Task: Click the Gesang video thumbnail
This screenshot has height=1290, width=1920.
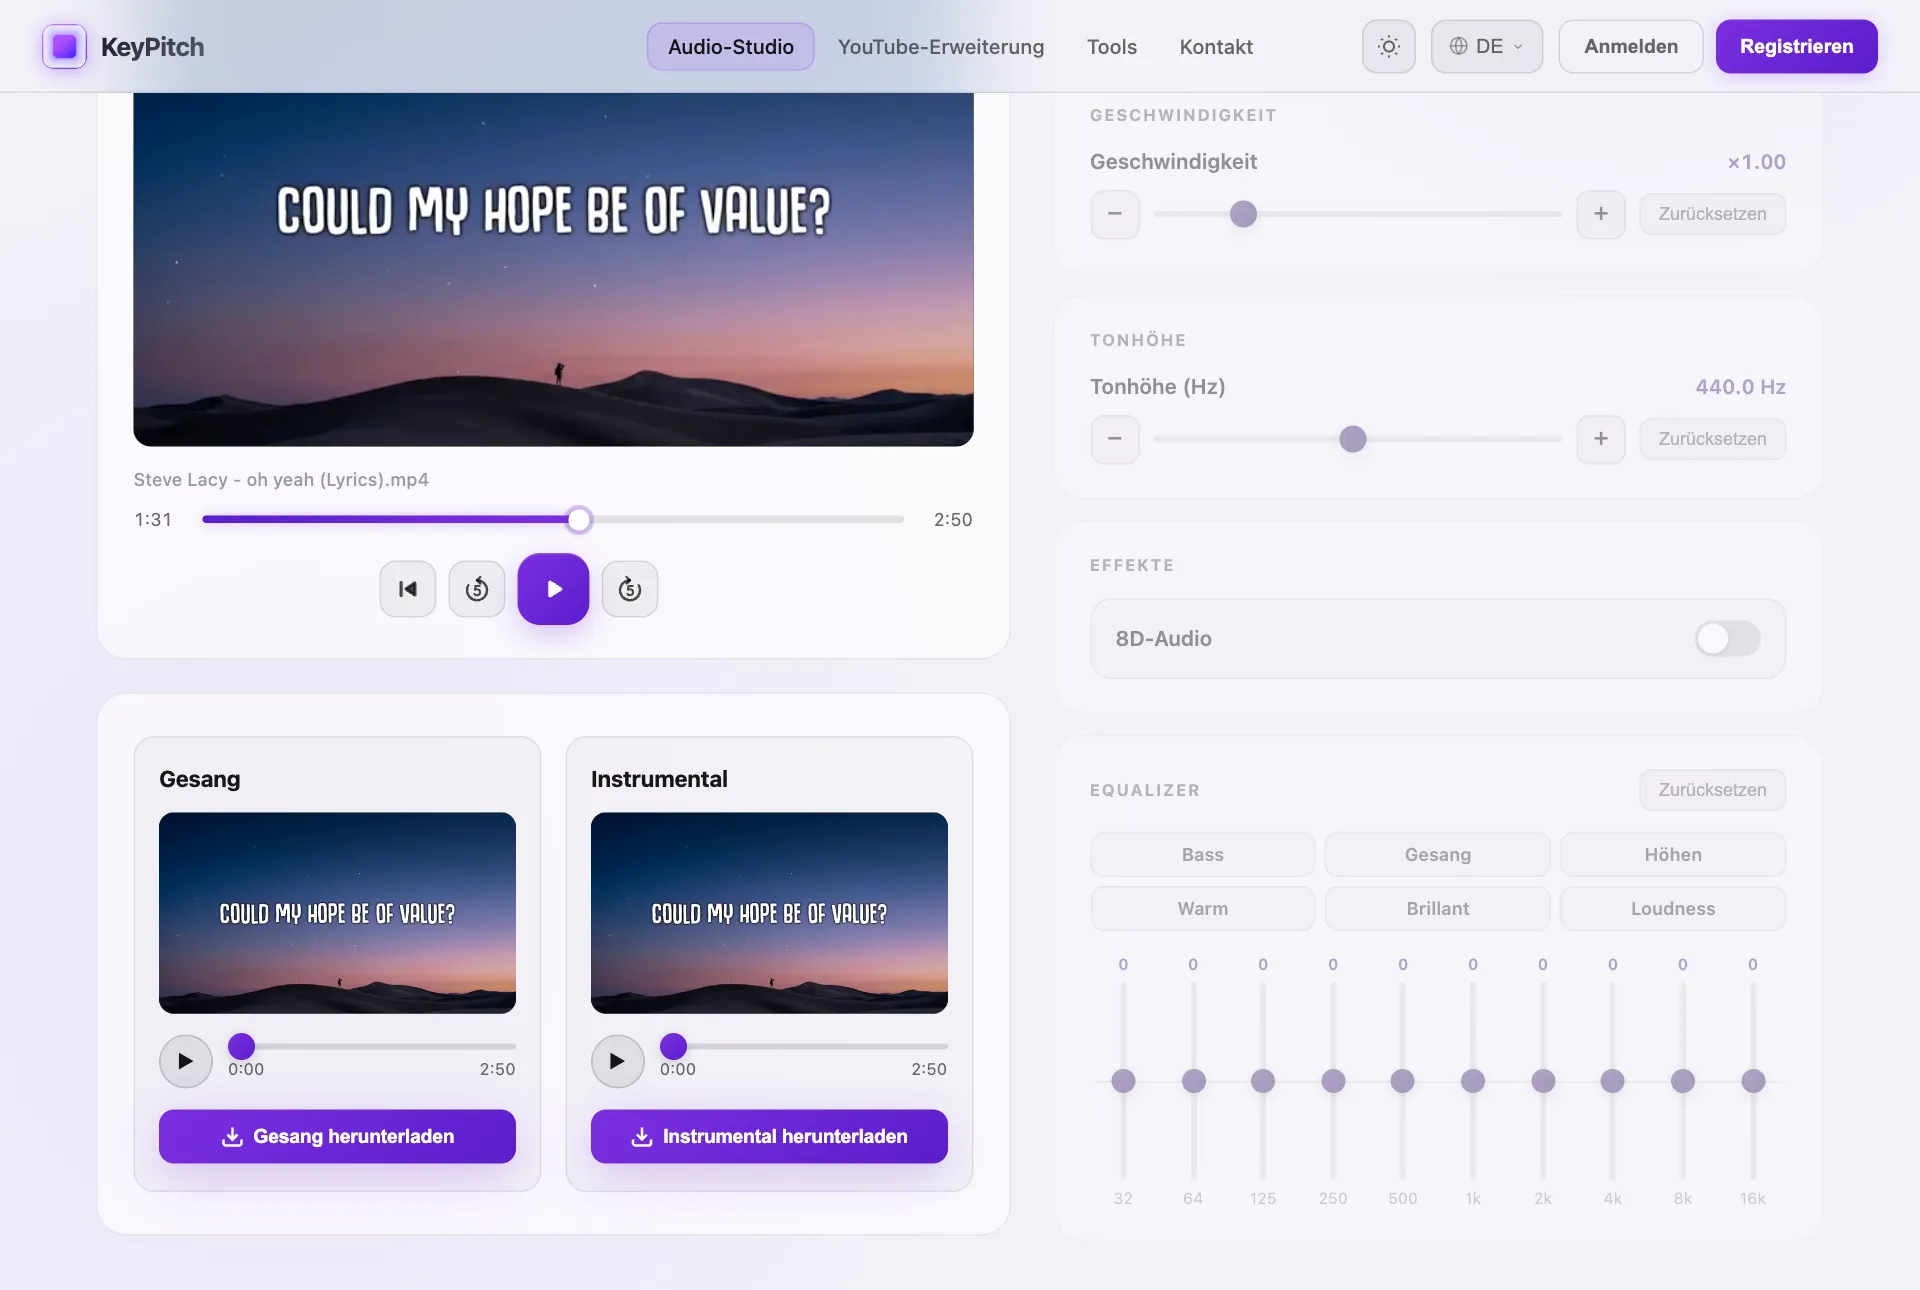Action: (337, 913)
